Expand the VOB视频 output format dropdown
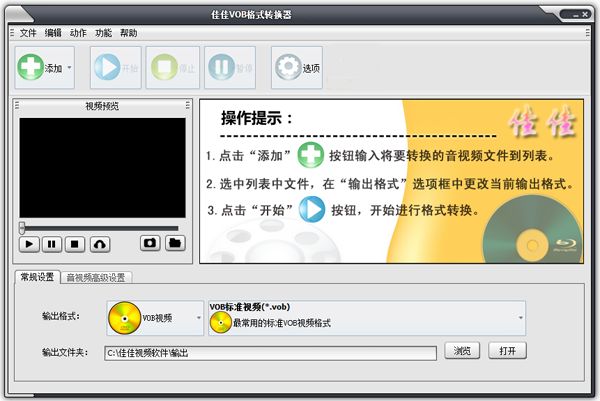This screenshot has width=600, height=401. click(x=199, y=318)
